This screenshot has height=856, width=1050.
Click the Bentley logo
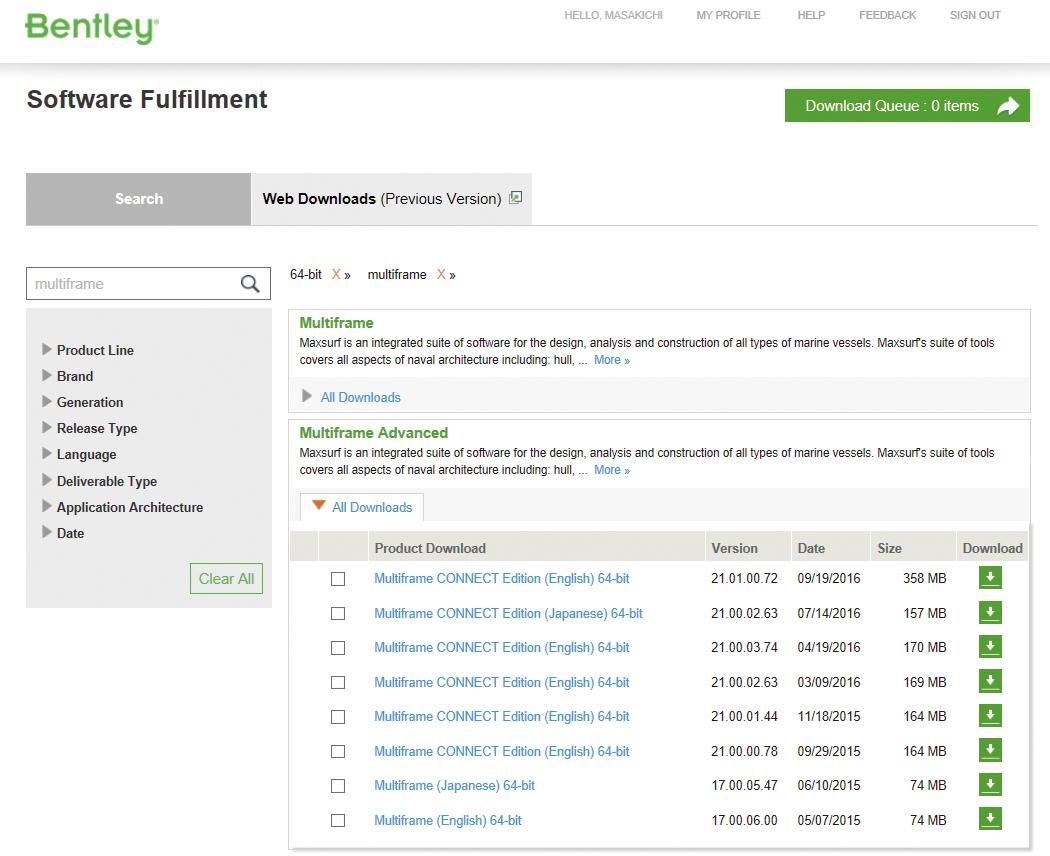[92, 28]
